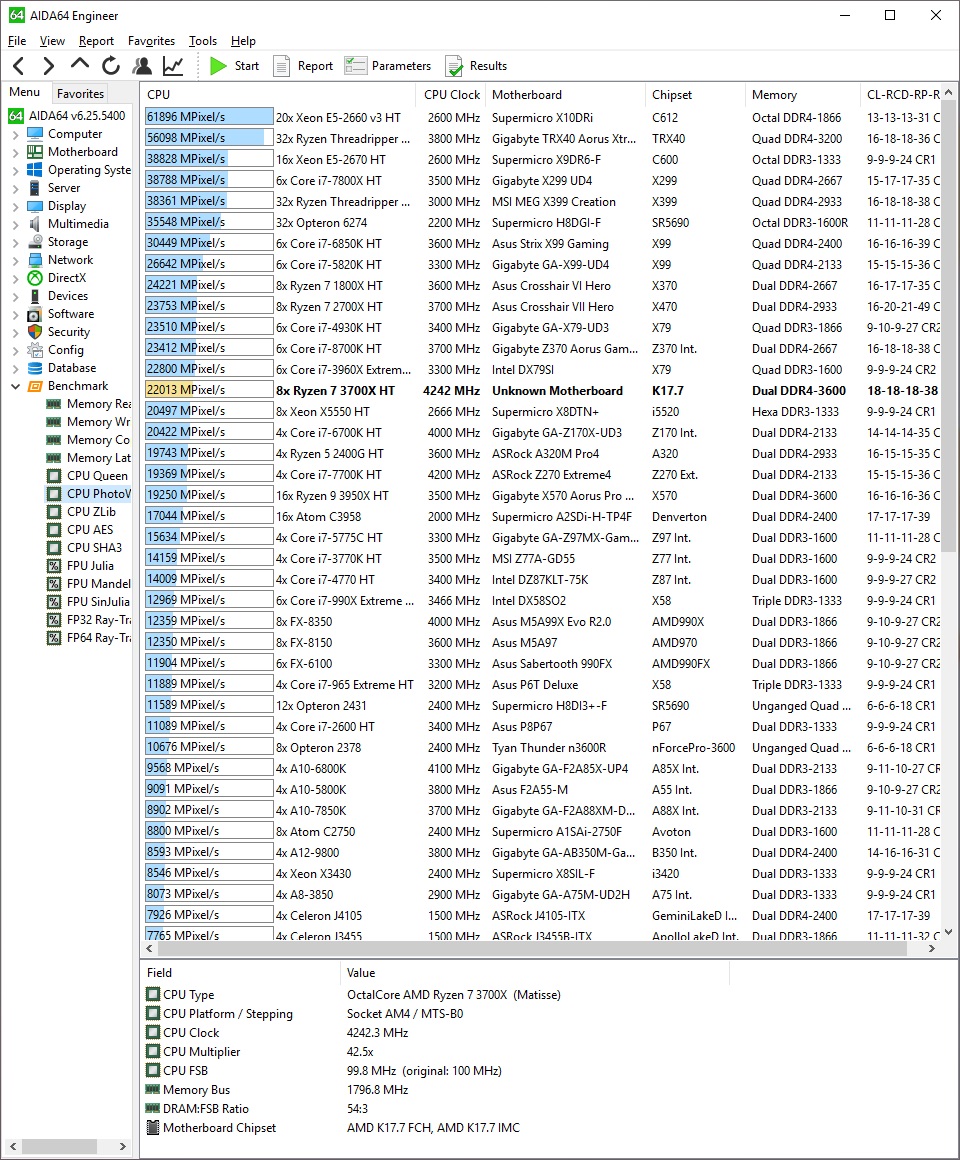
Task: Open the CPU Queen benchmark
Action: 96,476
